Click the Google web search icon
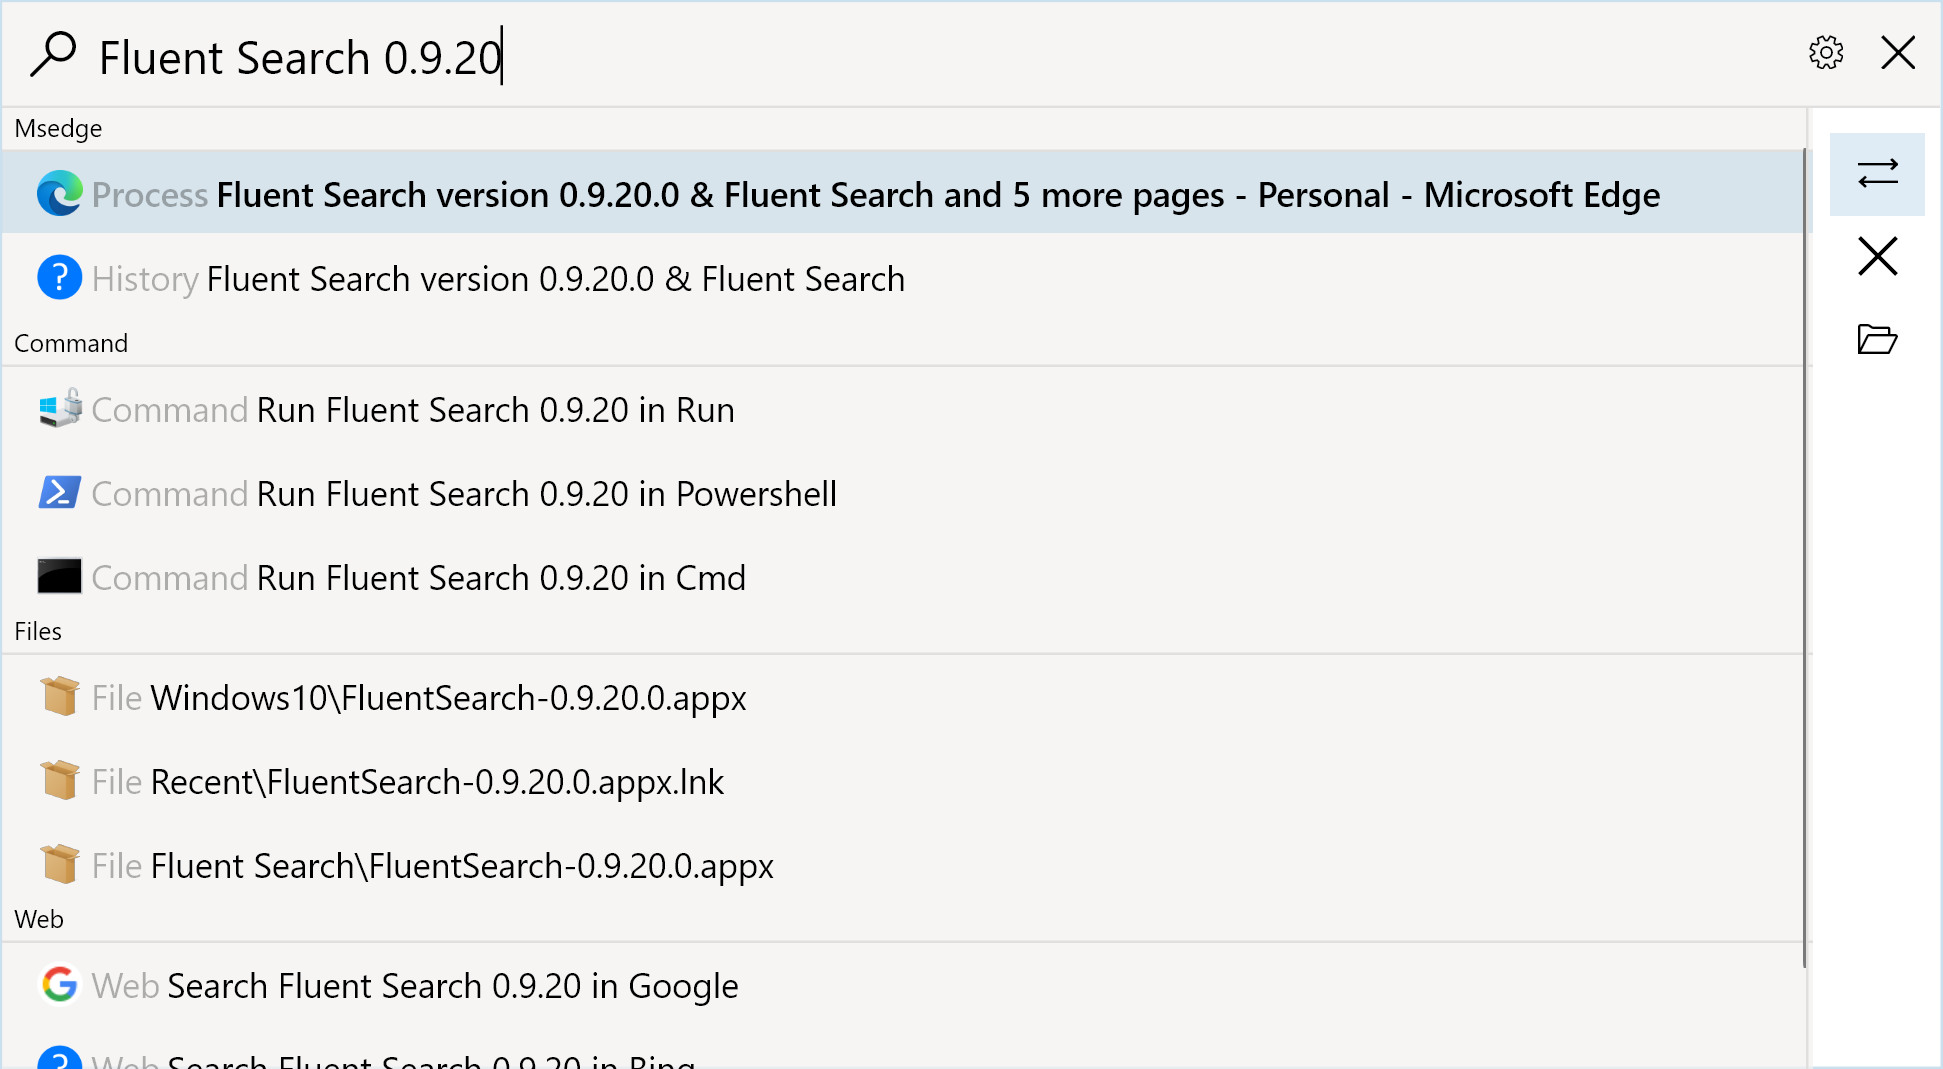Viewport: 1943px width, 1069px height. tap(59, 984)
